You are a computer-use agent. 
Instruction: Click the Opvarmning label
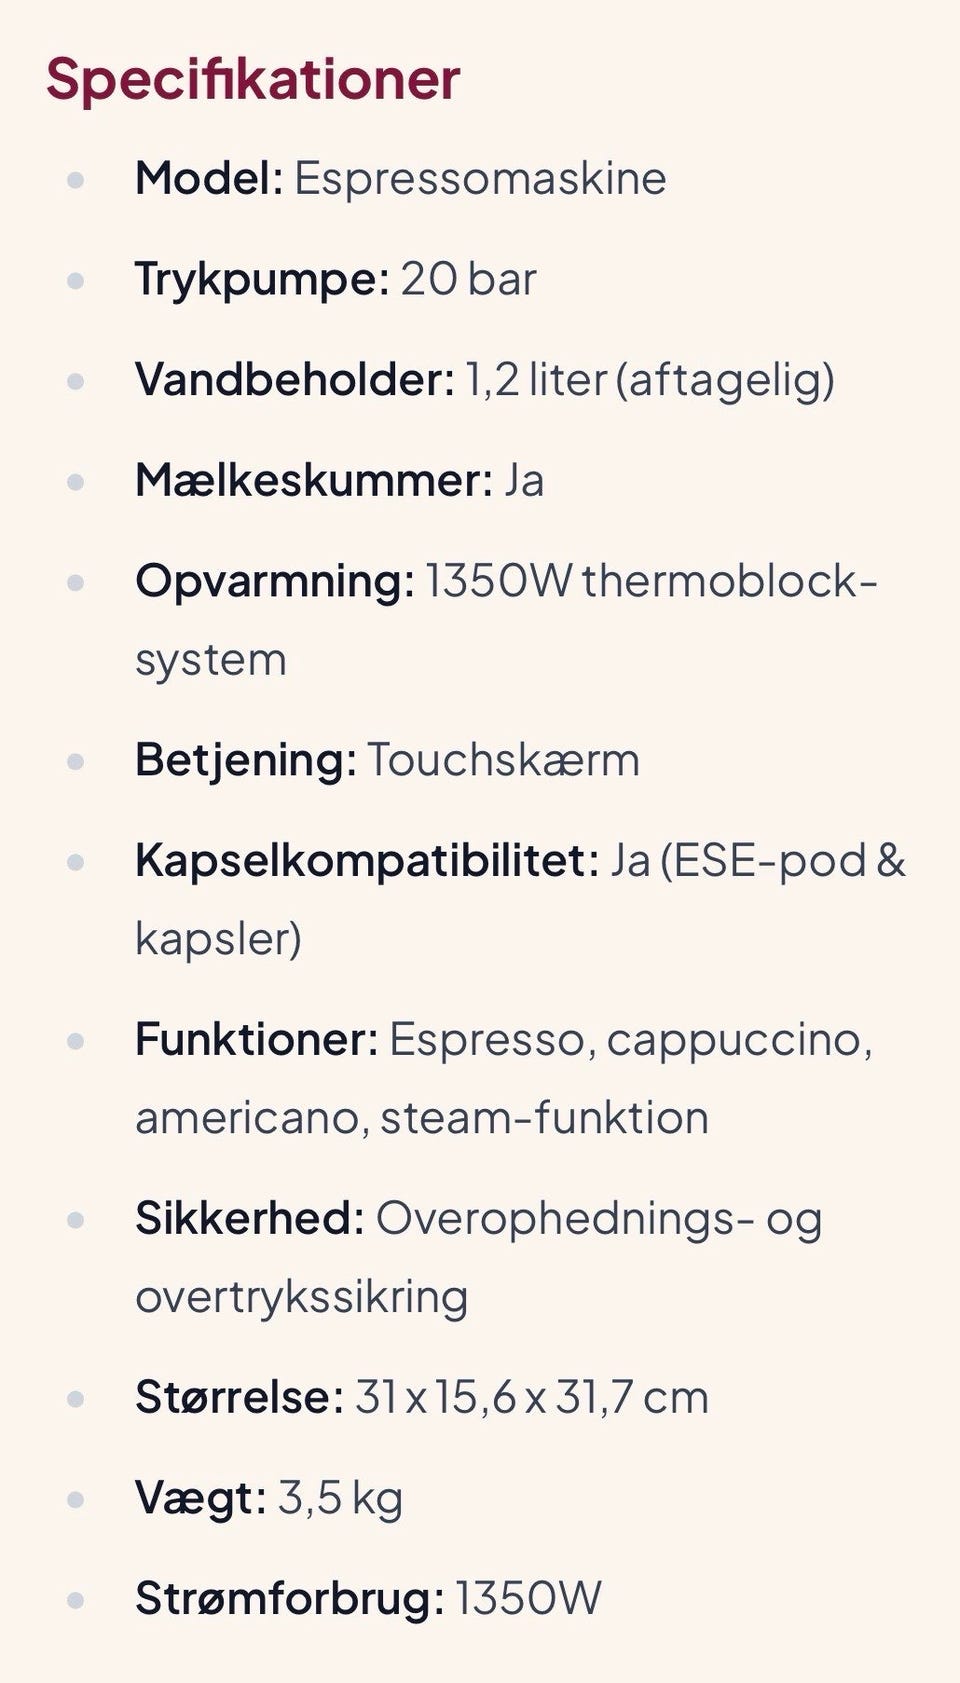275,581
